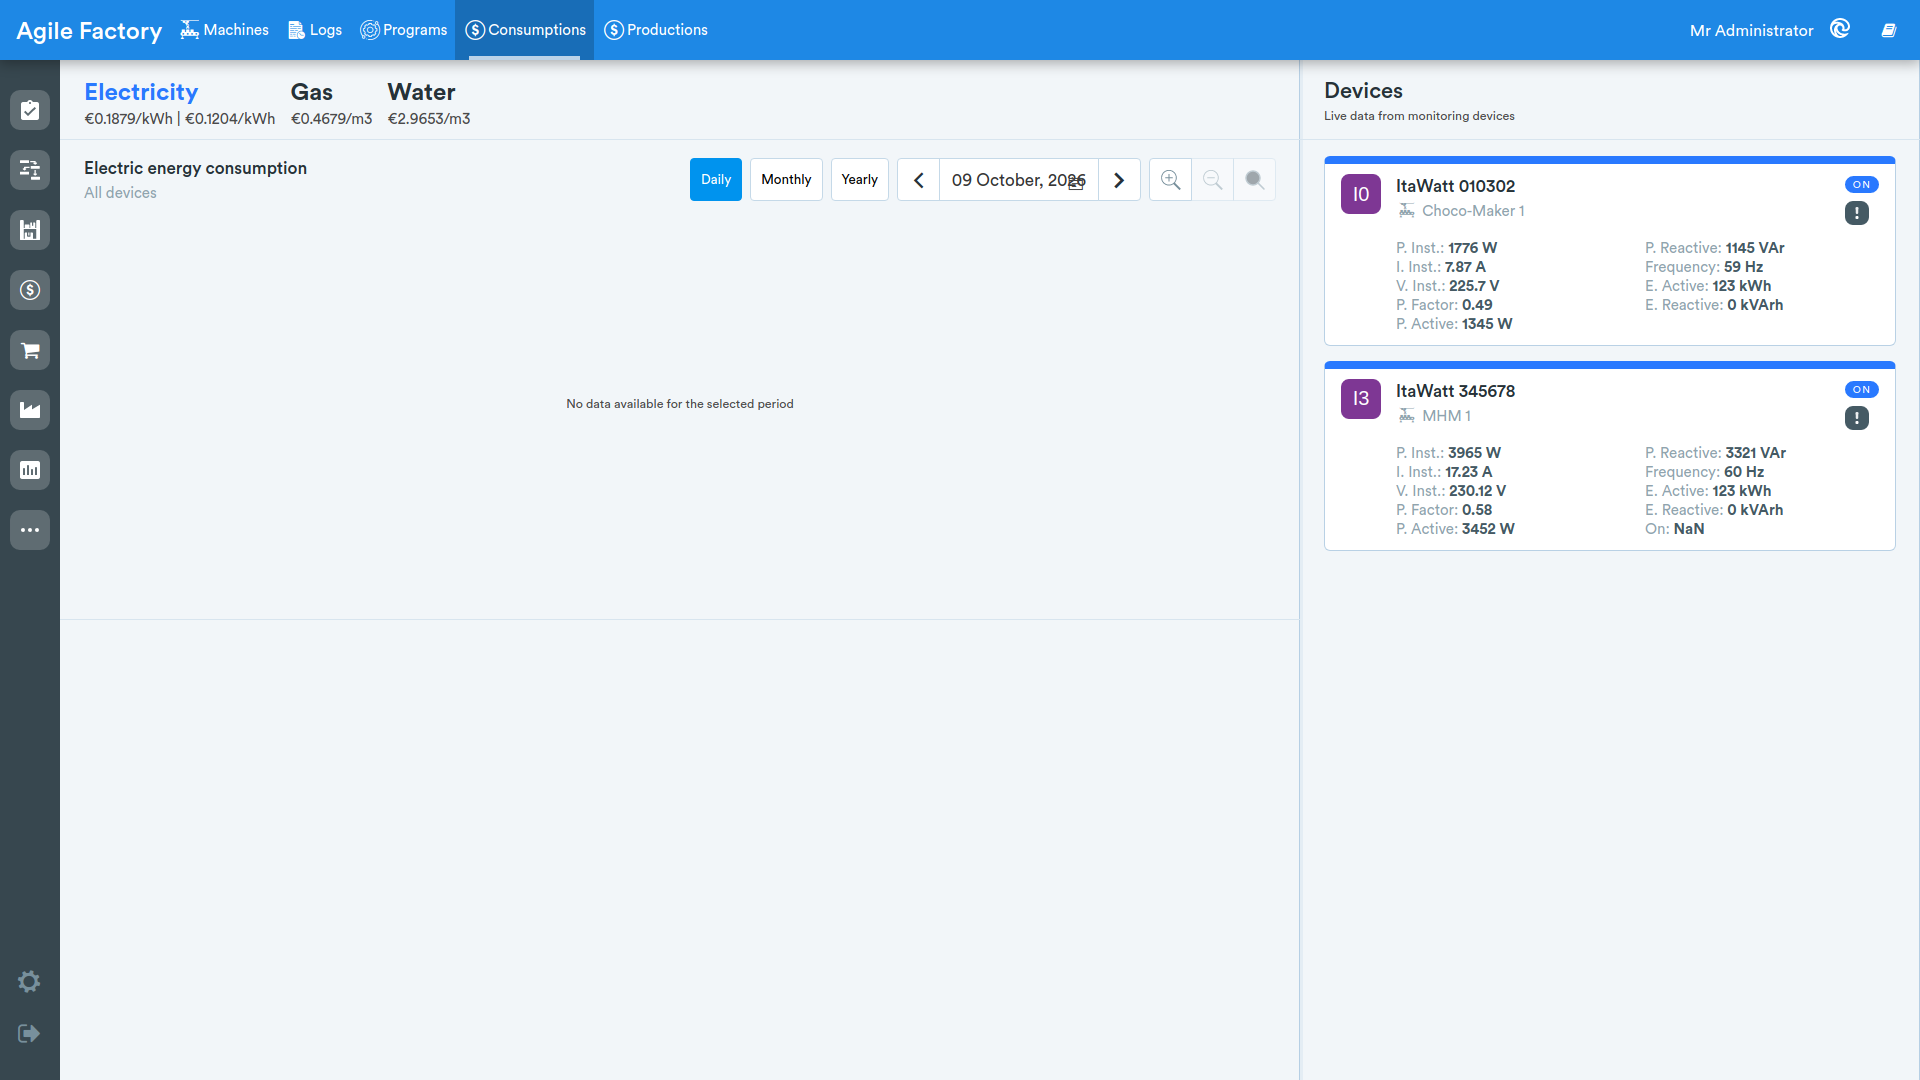1920x1080 pixels.
Task: Open the three-dots more sidebar icon
Action: (x=30, y=530)
